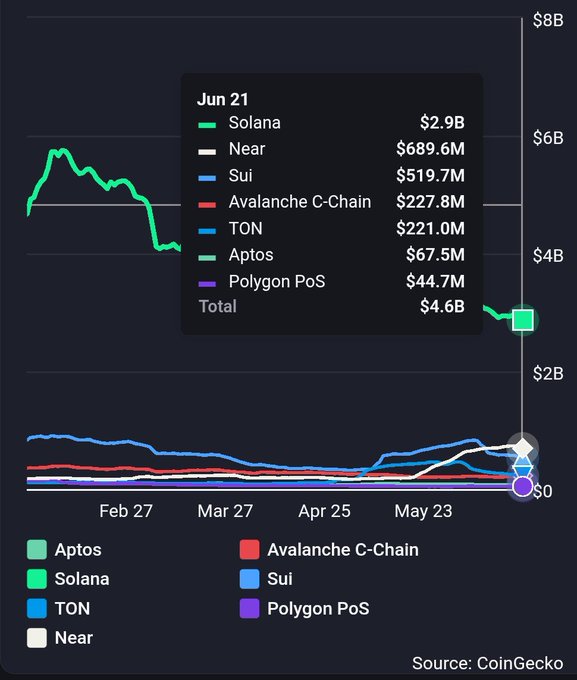Viewport: 577px width, 680px height.
Task: Click the purple circle Polygon PoS marker
Action: click(x=523, y=486)
